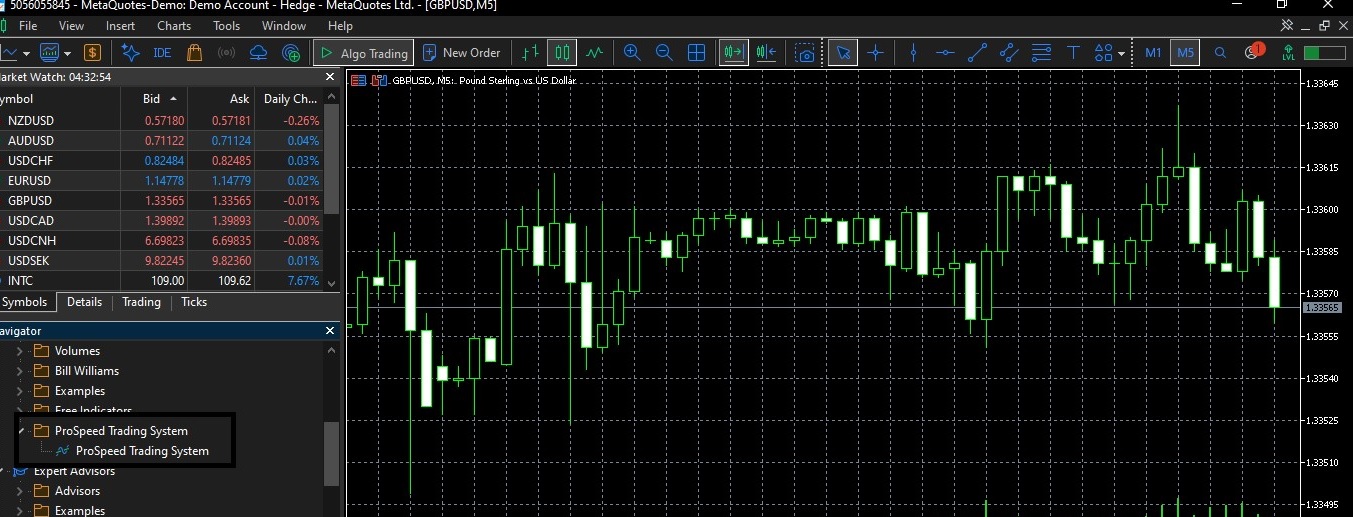
Task: Insert Fibonacci retracement tool
Action: coord(1041,53)
